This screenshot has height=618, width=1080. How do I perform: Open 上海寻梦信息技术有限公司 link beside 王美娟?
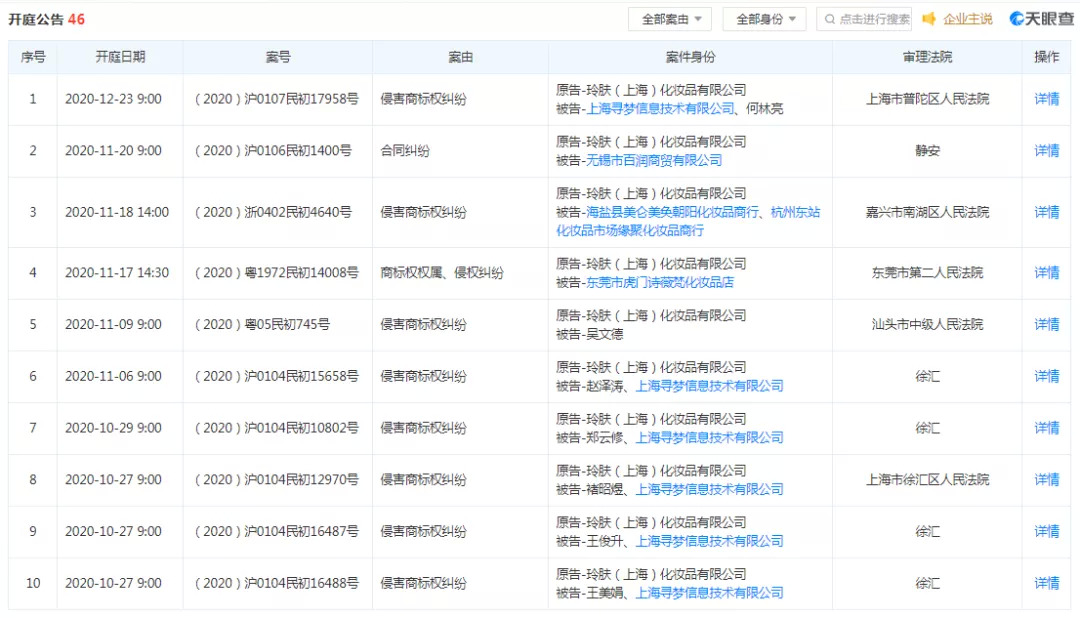(709, 593)
